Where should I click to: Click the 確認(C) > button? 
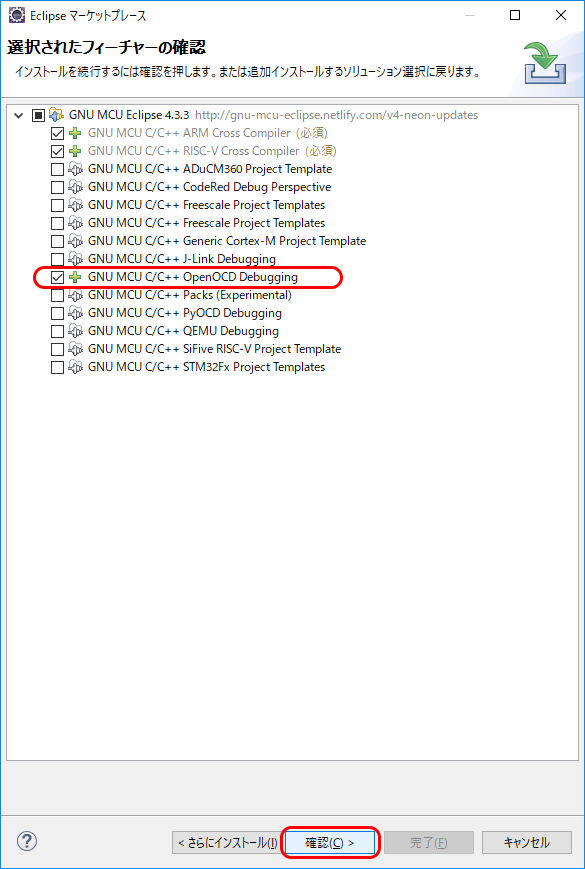point(330,843)
